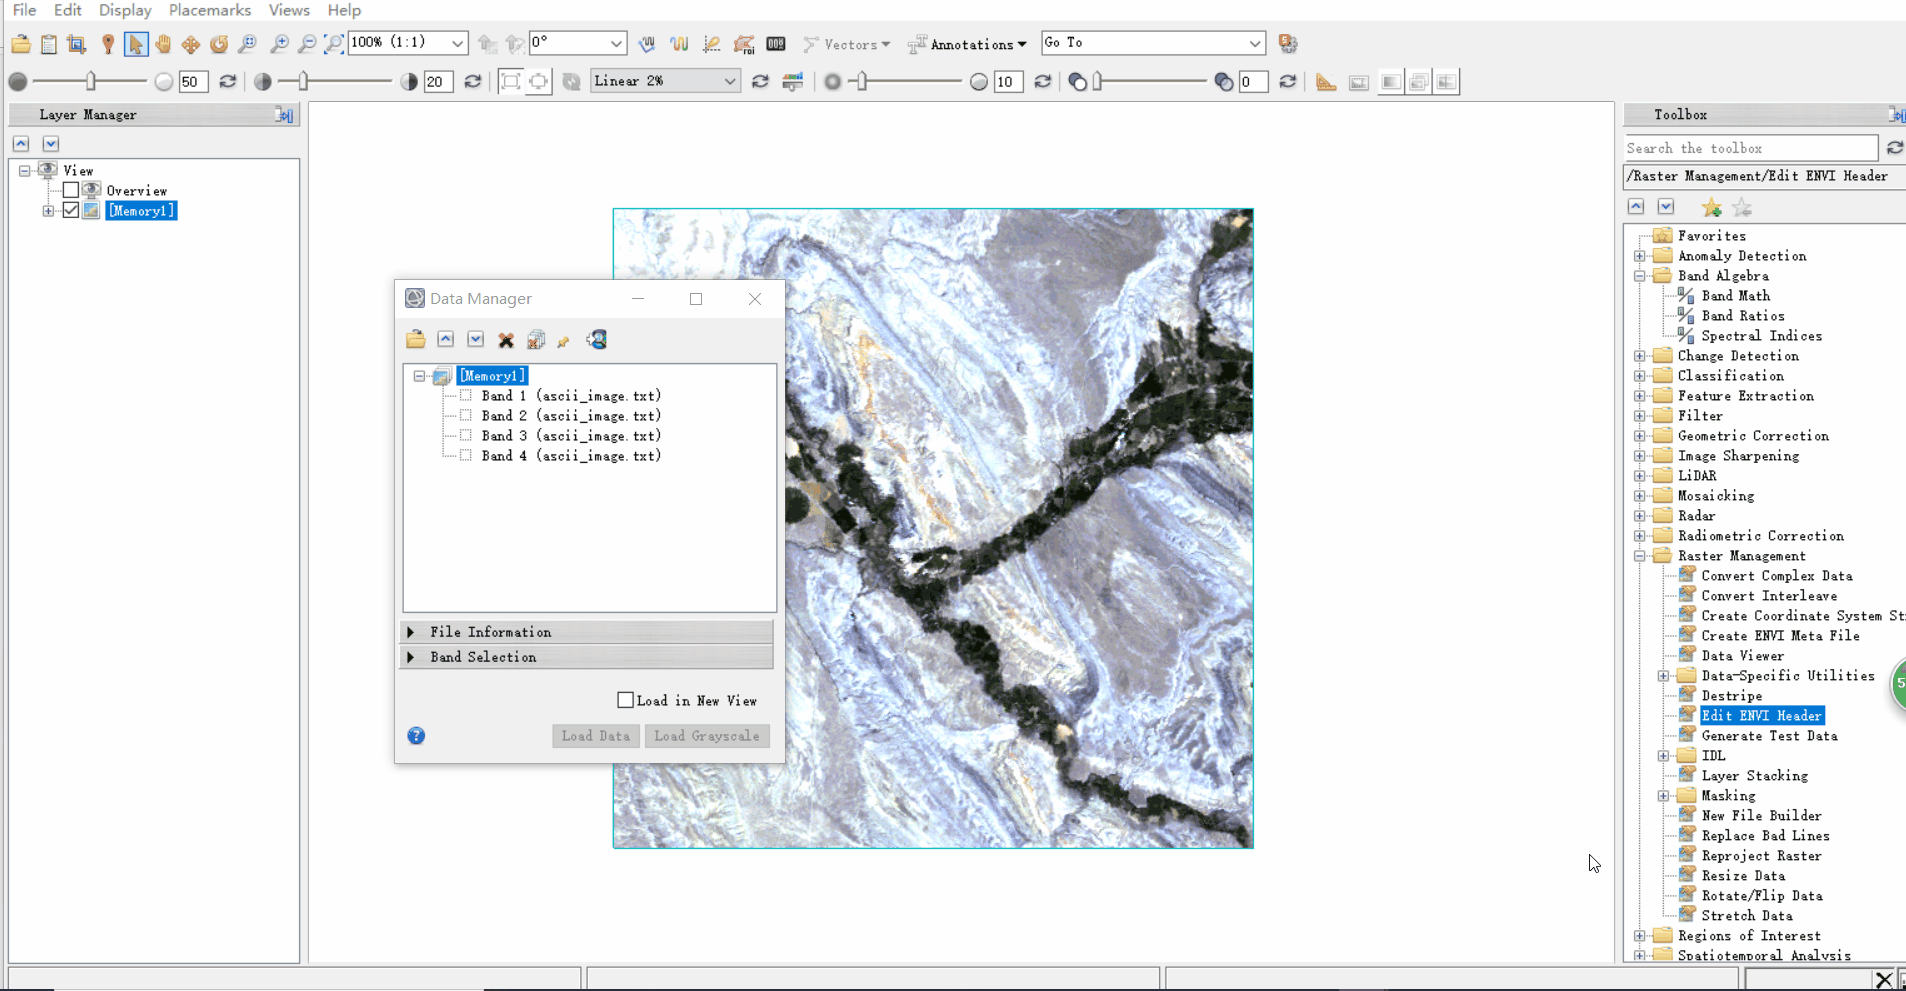Click the Zoom Out magnifier
Screen dimensions: 1906x991
307,44
